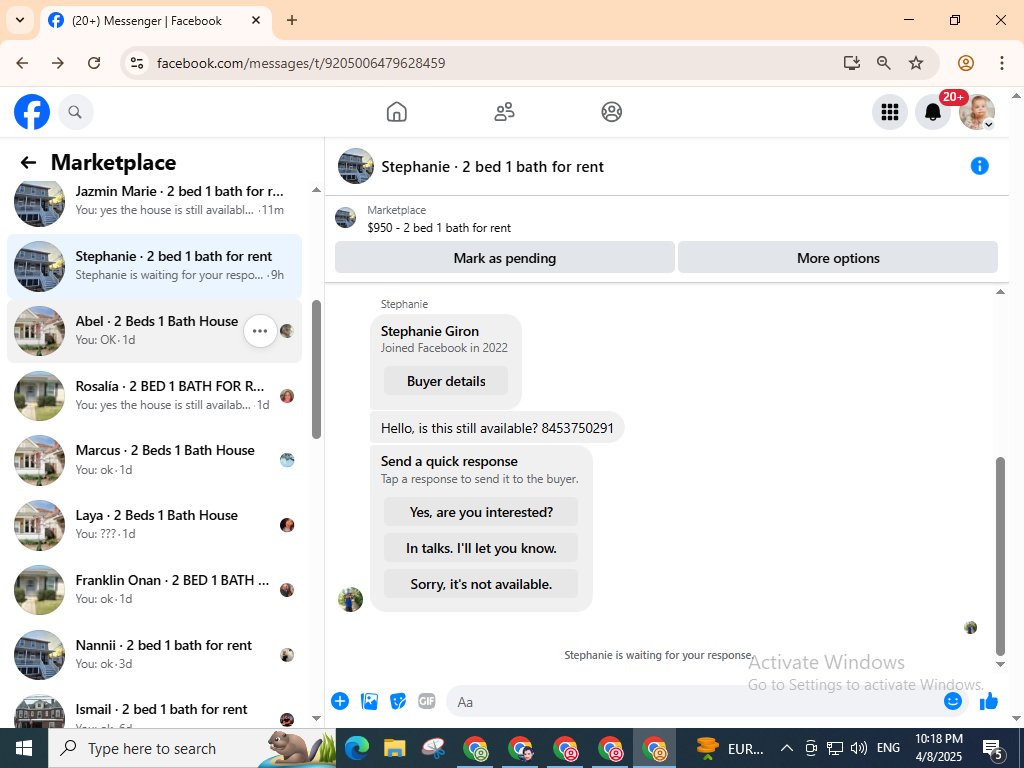The height and width of the screenshot is (768, 1024).
Task: Click Stephanie's avatar next to her message
Action: click(x=350, y=599)
